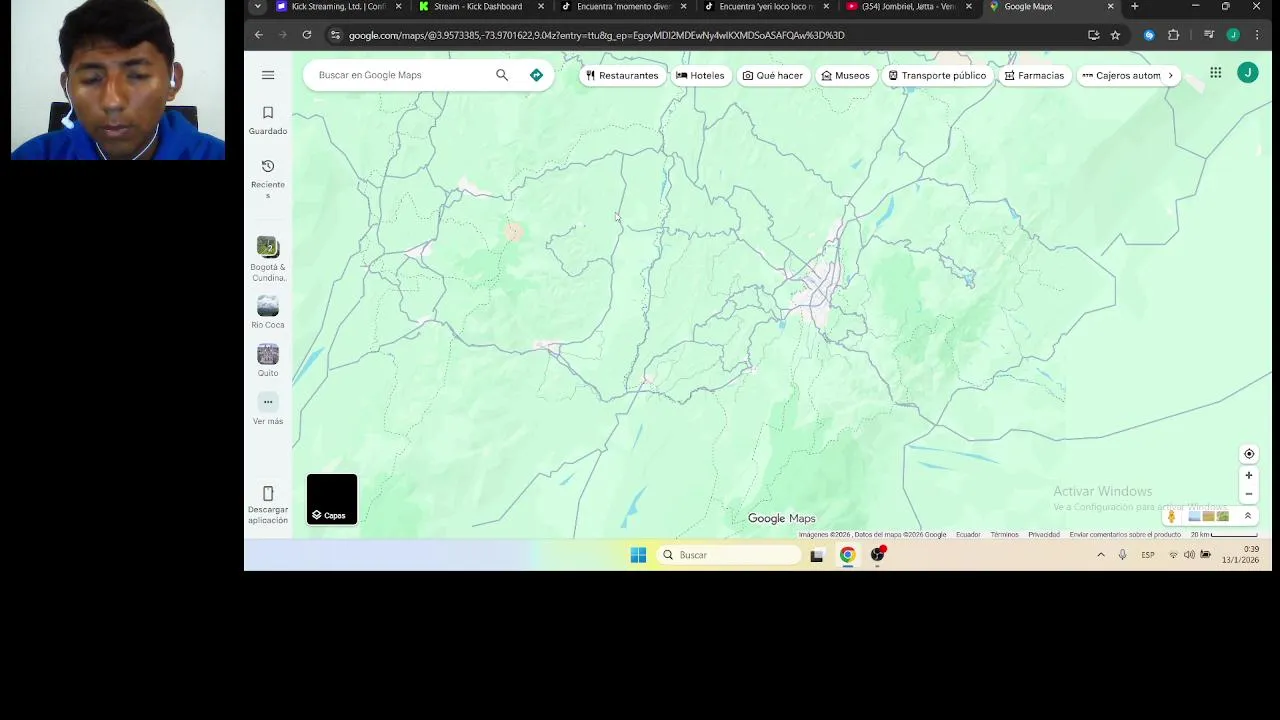This screenshot has width=1280, height=720.
Task: Open the Chrome profile avatar
Action: point(1233,35)
